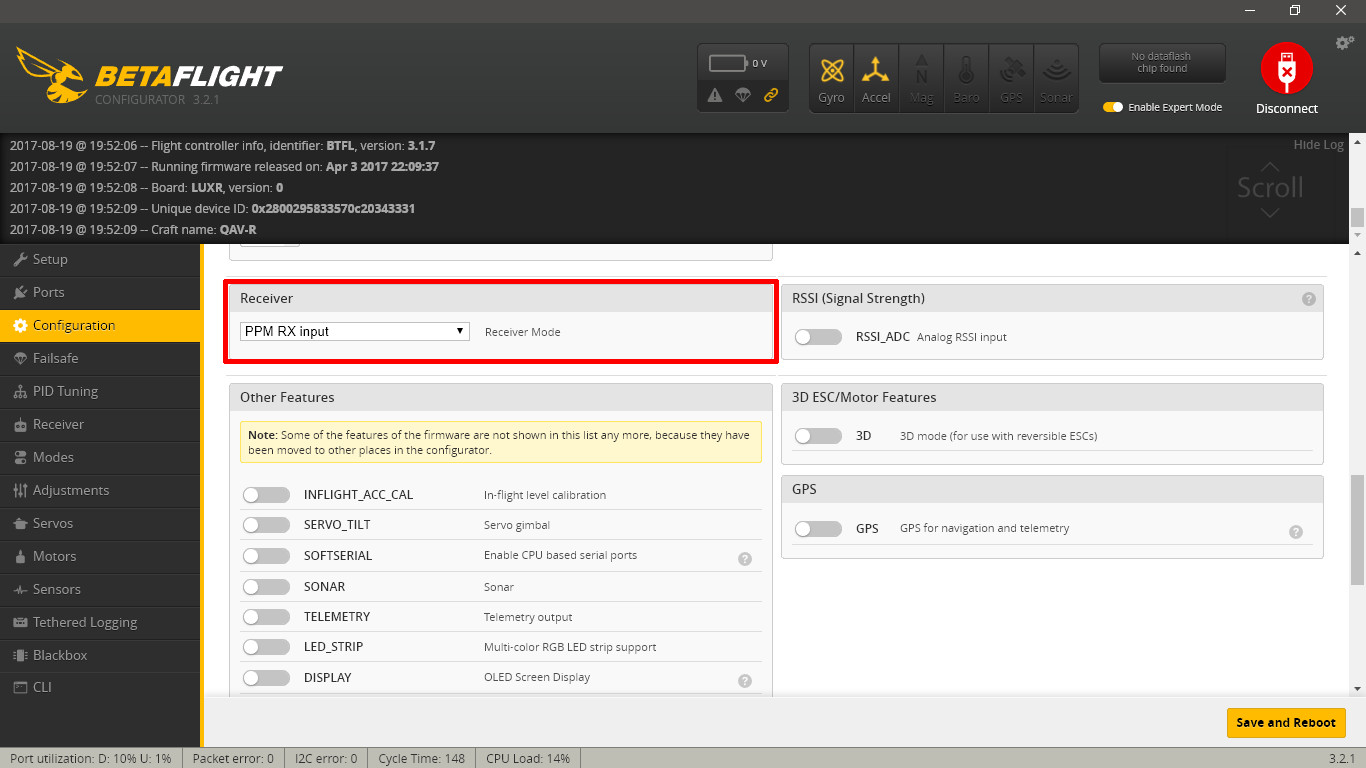This screenshot has width=1366, height=768.
Task: Toggle Enable Expert Mode switch
Action: (x=1113, y=107)
